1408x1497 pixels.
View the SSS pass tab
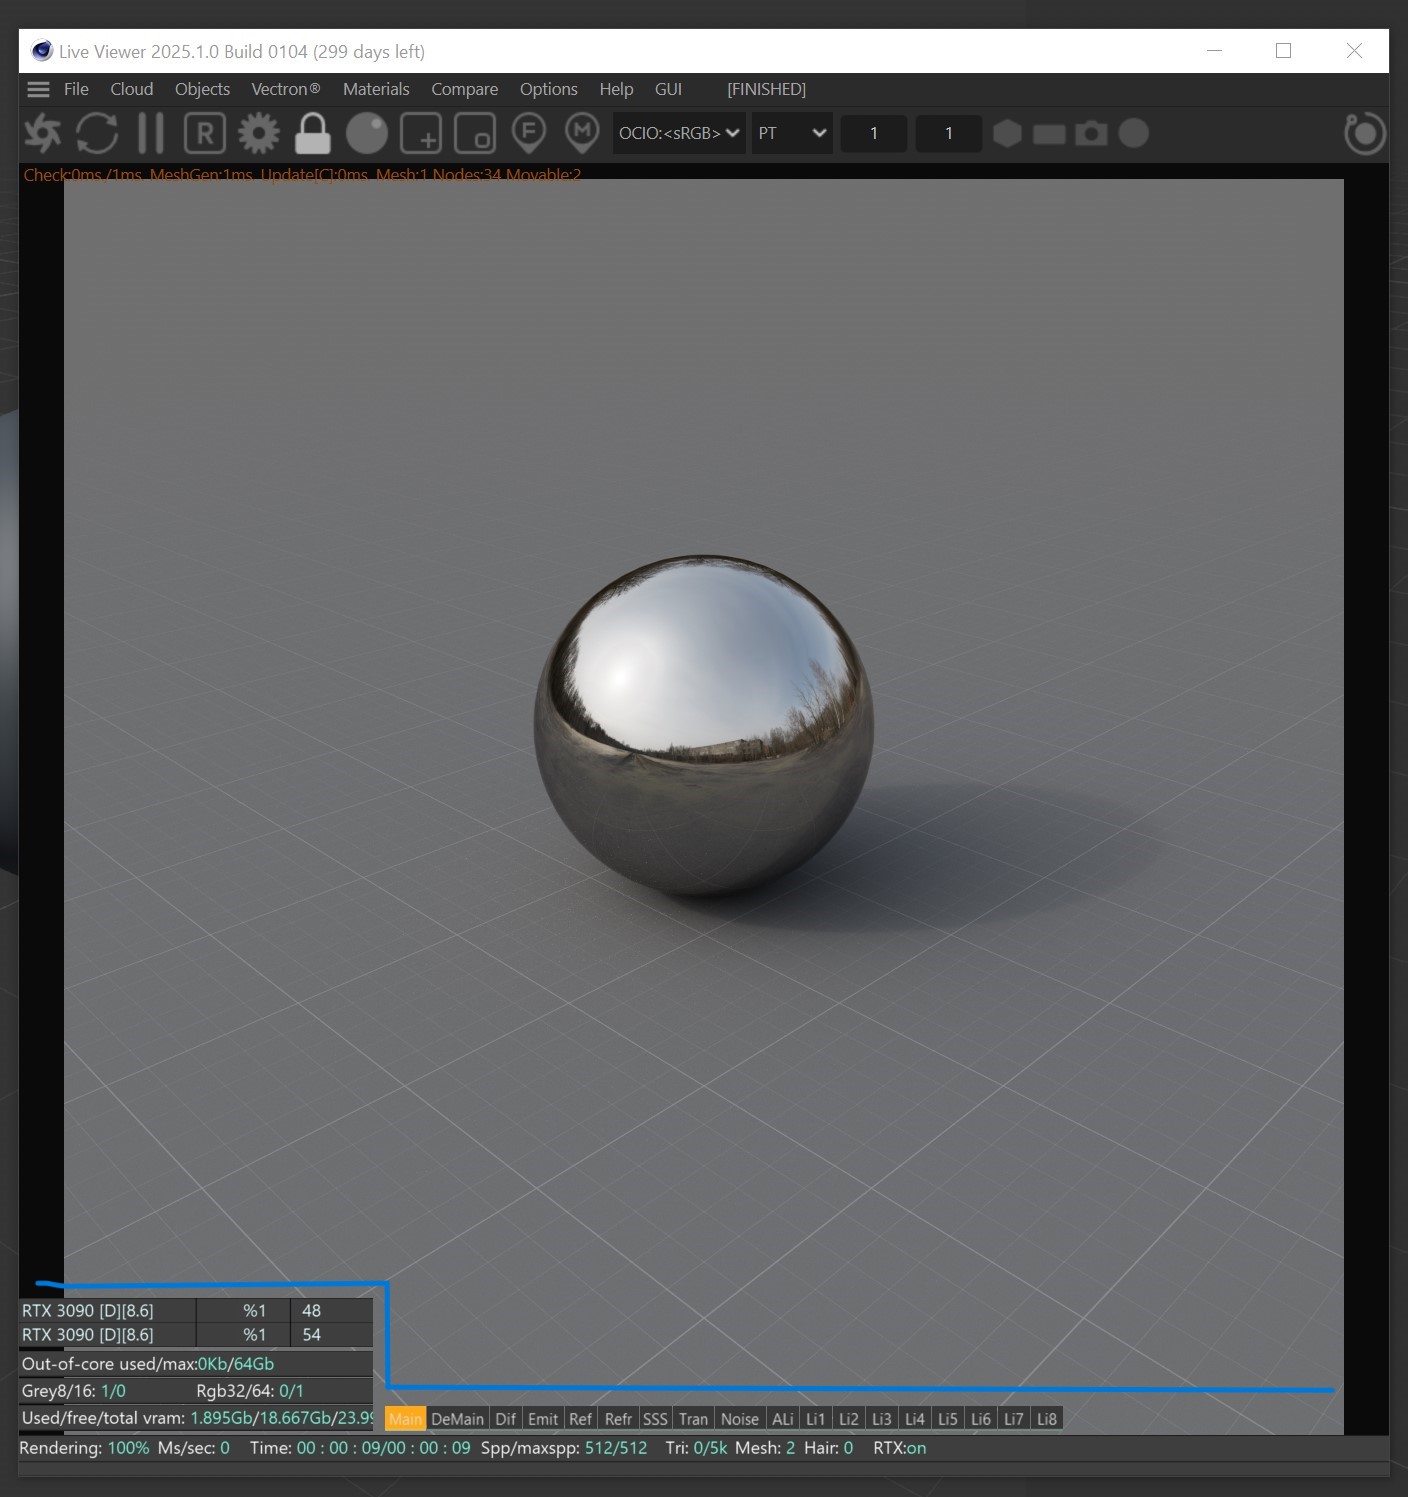[x=655, y=1419]
